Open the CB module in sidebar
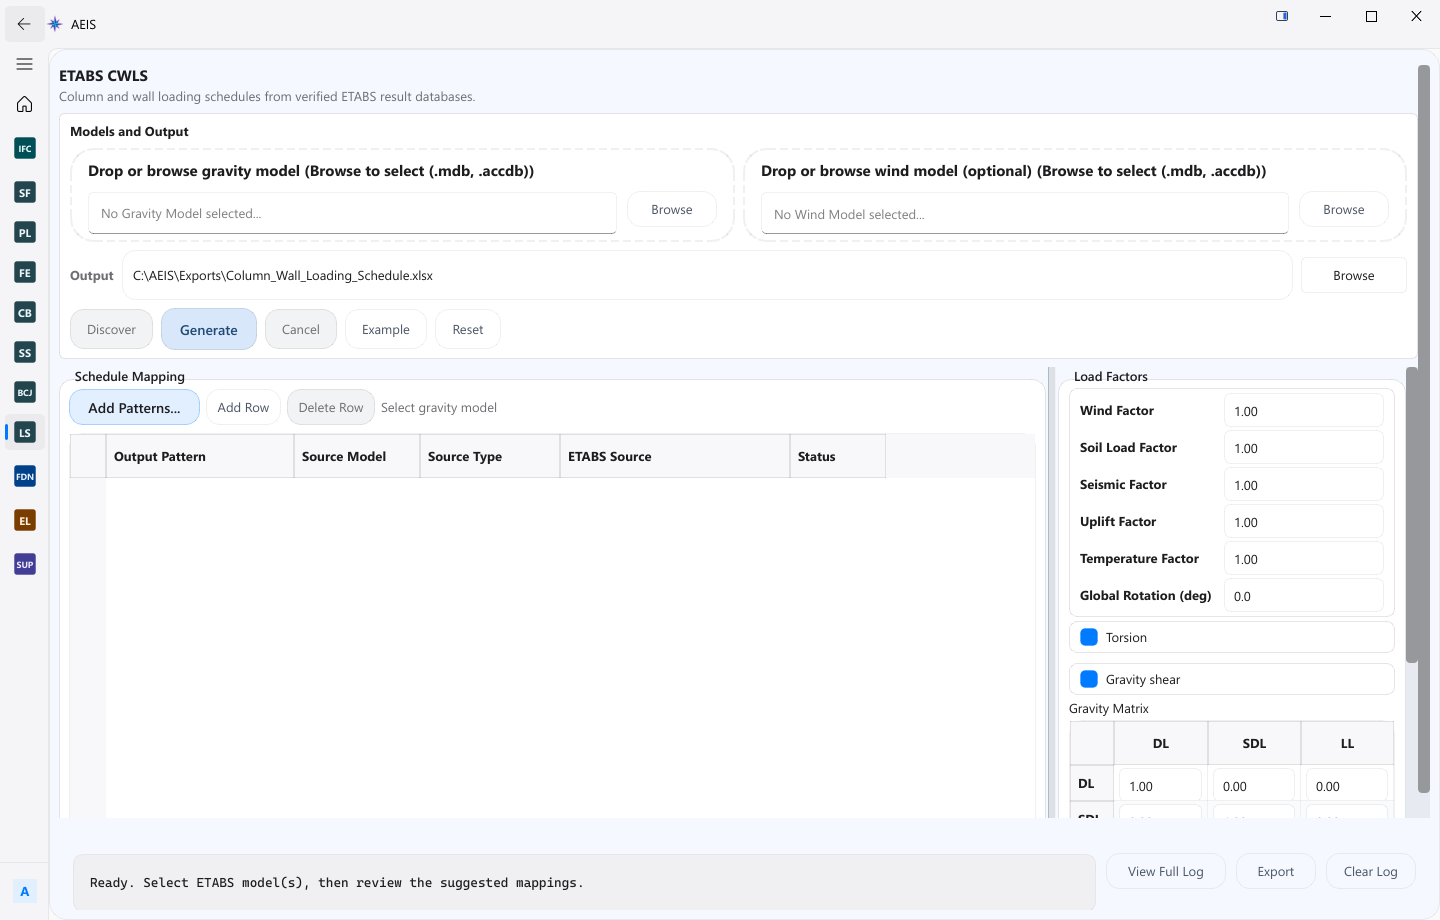The height and width of the screenshot is (920, 1440). [25, 312]
